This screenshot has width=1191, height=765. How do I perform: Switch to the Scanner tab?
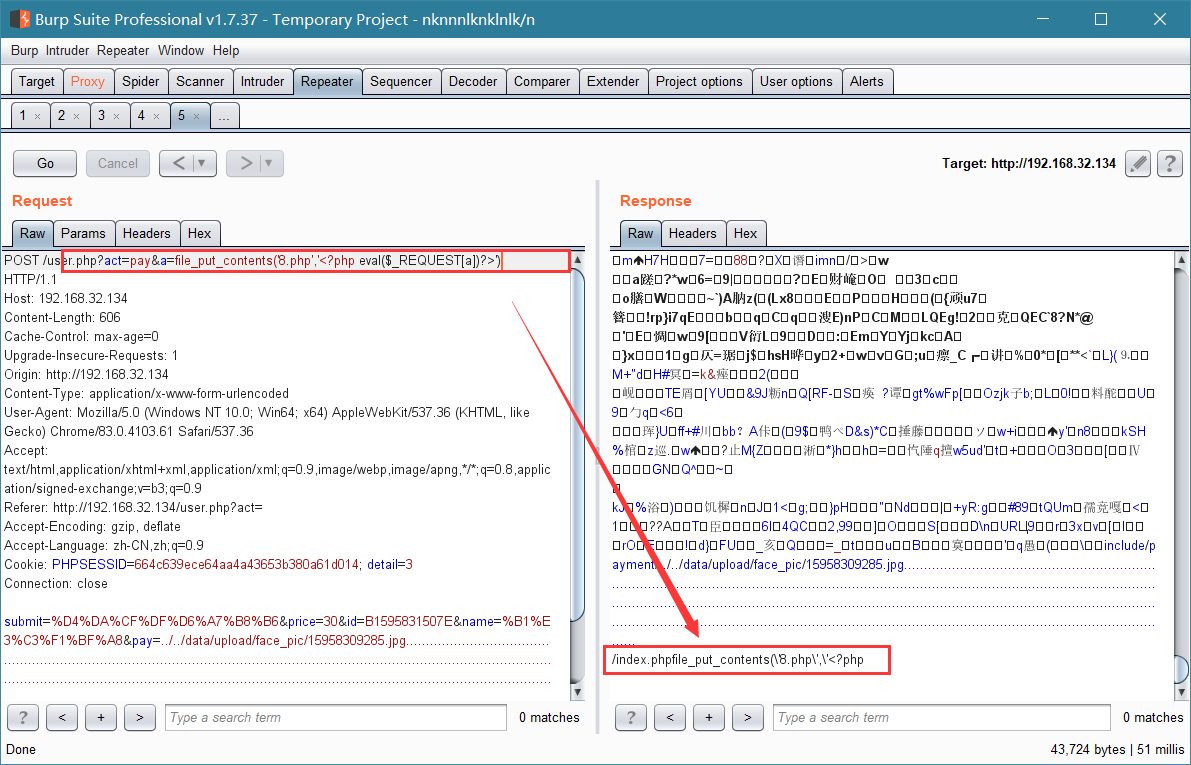(x=200, y=81)
